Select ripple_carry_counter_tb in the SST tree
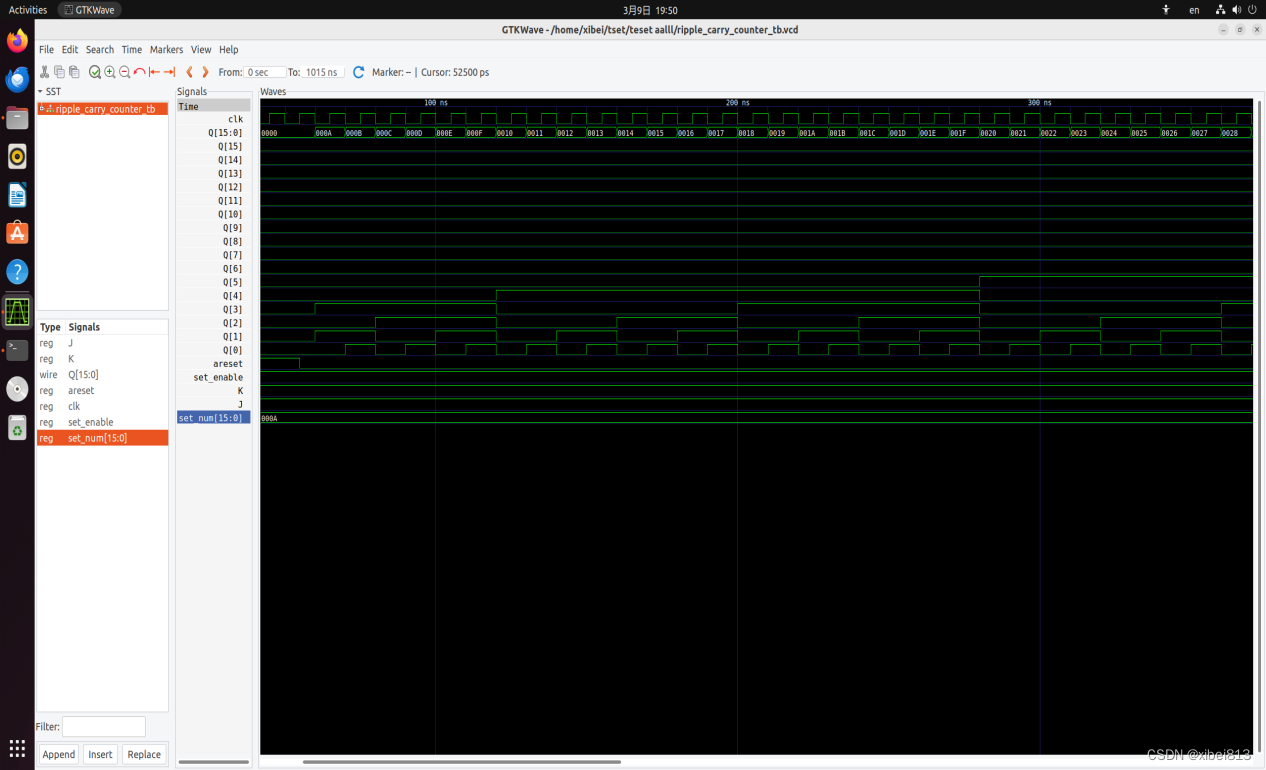1266x770 pixels. (x=105, y=109)
